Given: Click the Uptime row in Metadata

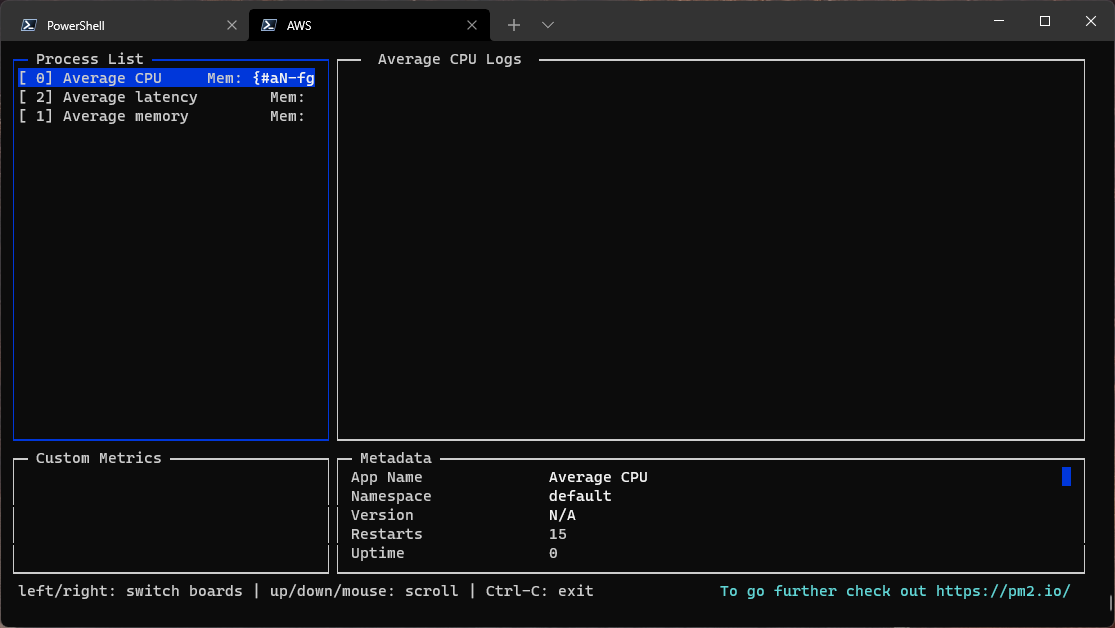Looking at the screenshot, I should pos(377,553).
